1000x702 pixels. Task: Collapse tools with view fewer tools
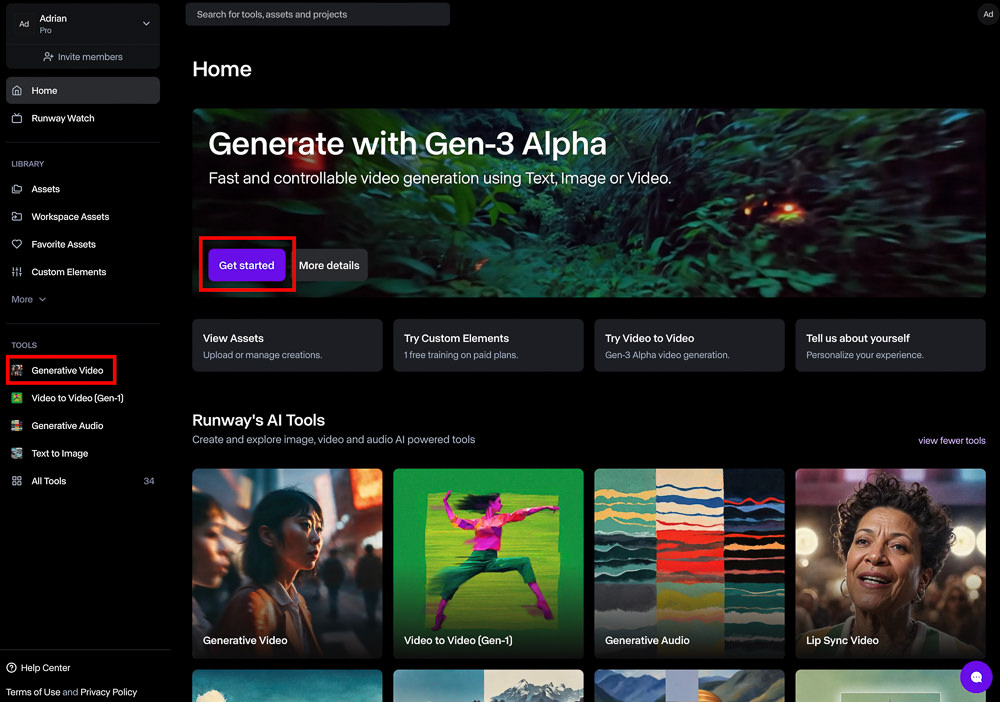[951, 441]
